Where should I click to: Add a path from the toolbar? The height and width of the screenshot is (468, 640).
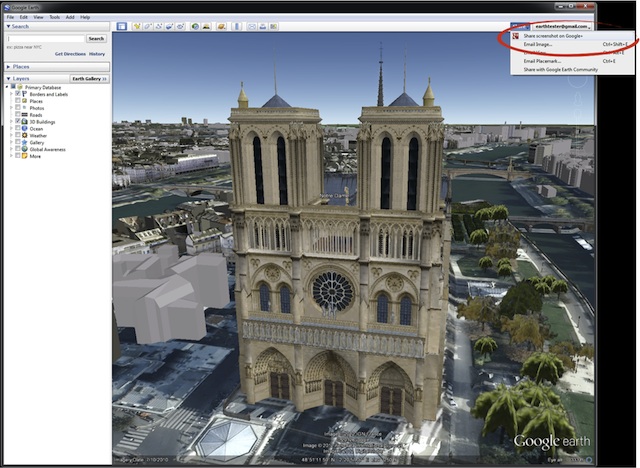[158, 26]
